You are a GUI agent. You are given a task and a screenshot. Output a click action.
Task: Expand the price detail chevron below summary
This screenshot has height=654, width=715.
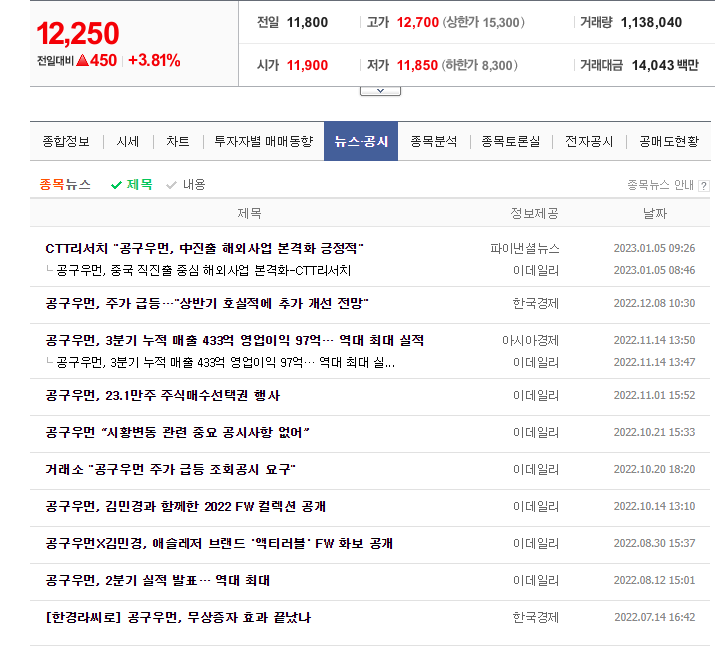(380, 91)
